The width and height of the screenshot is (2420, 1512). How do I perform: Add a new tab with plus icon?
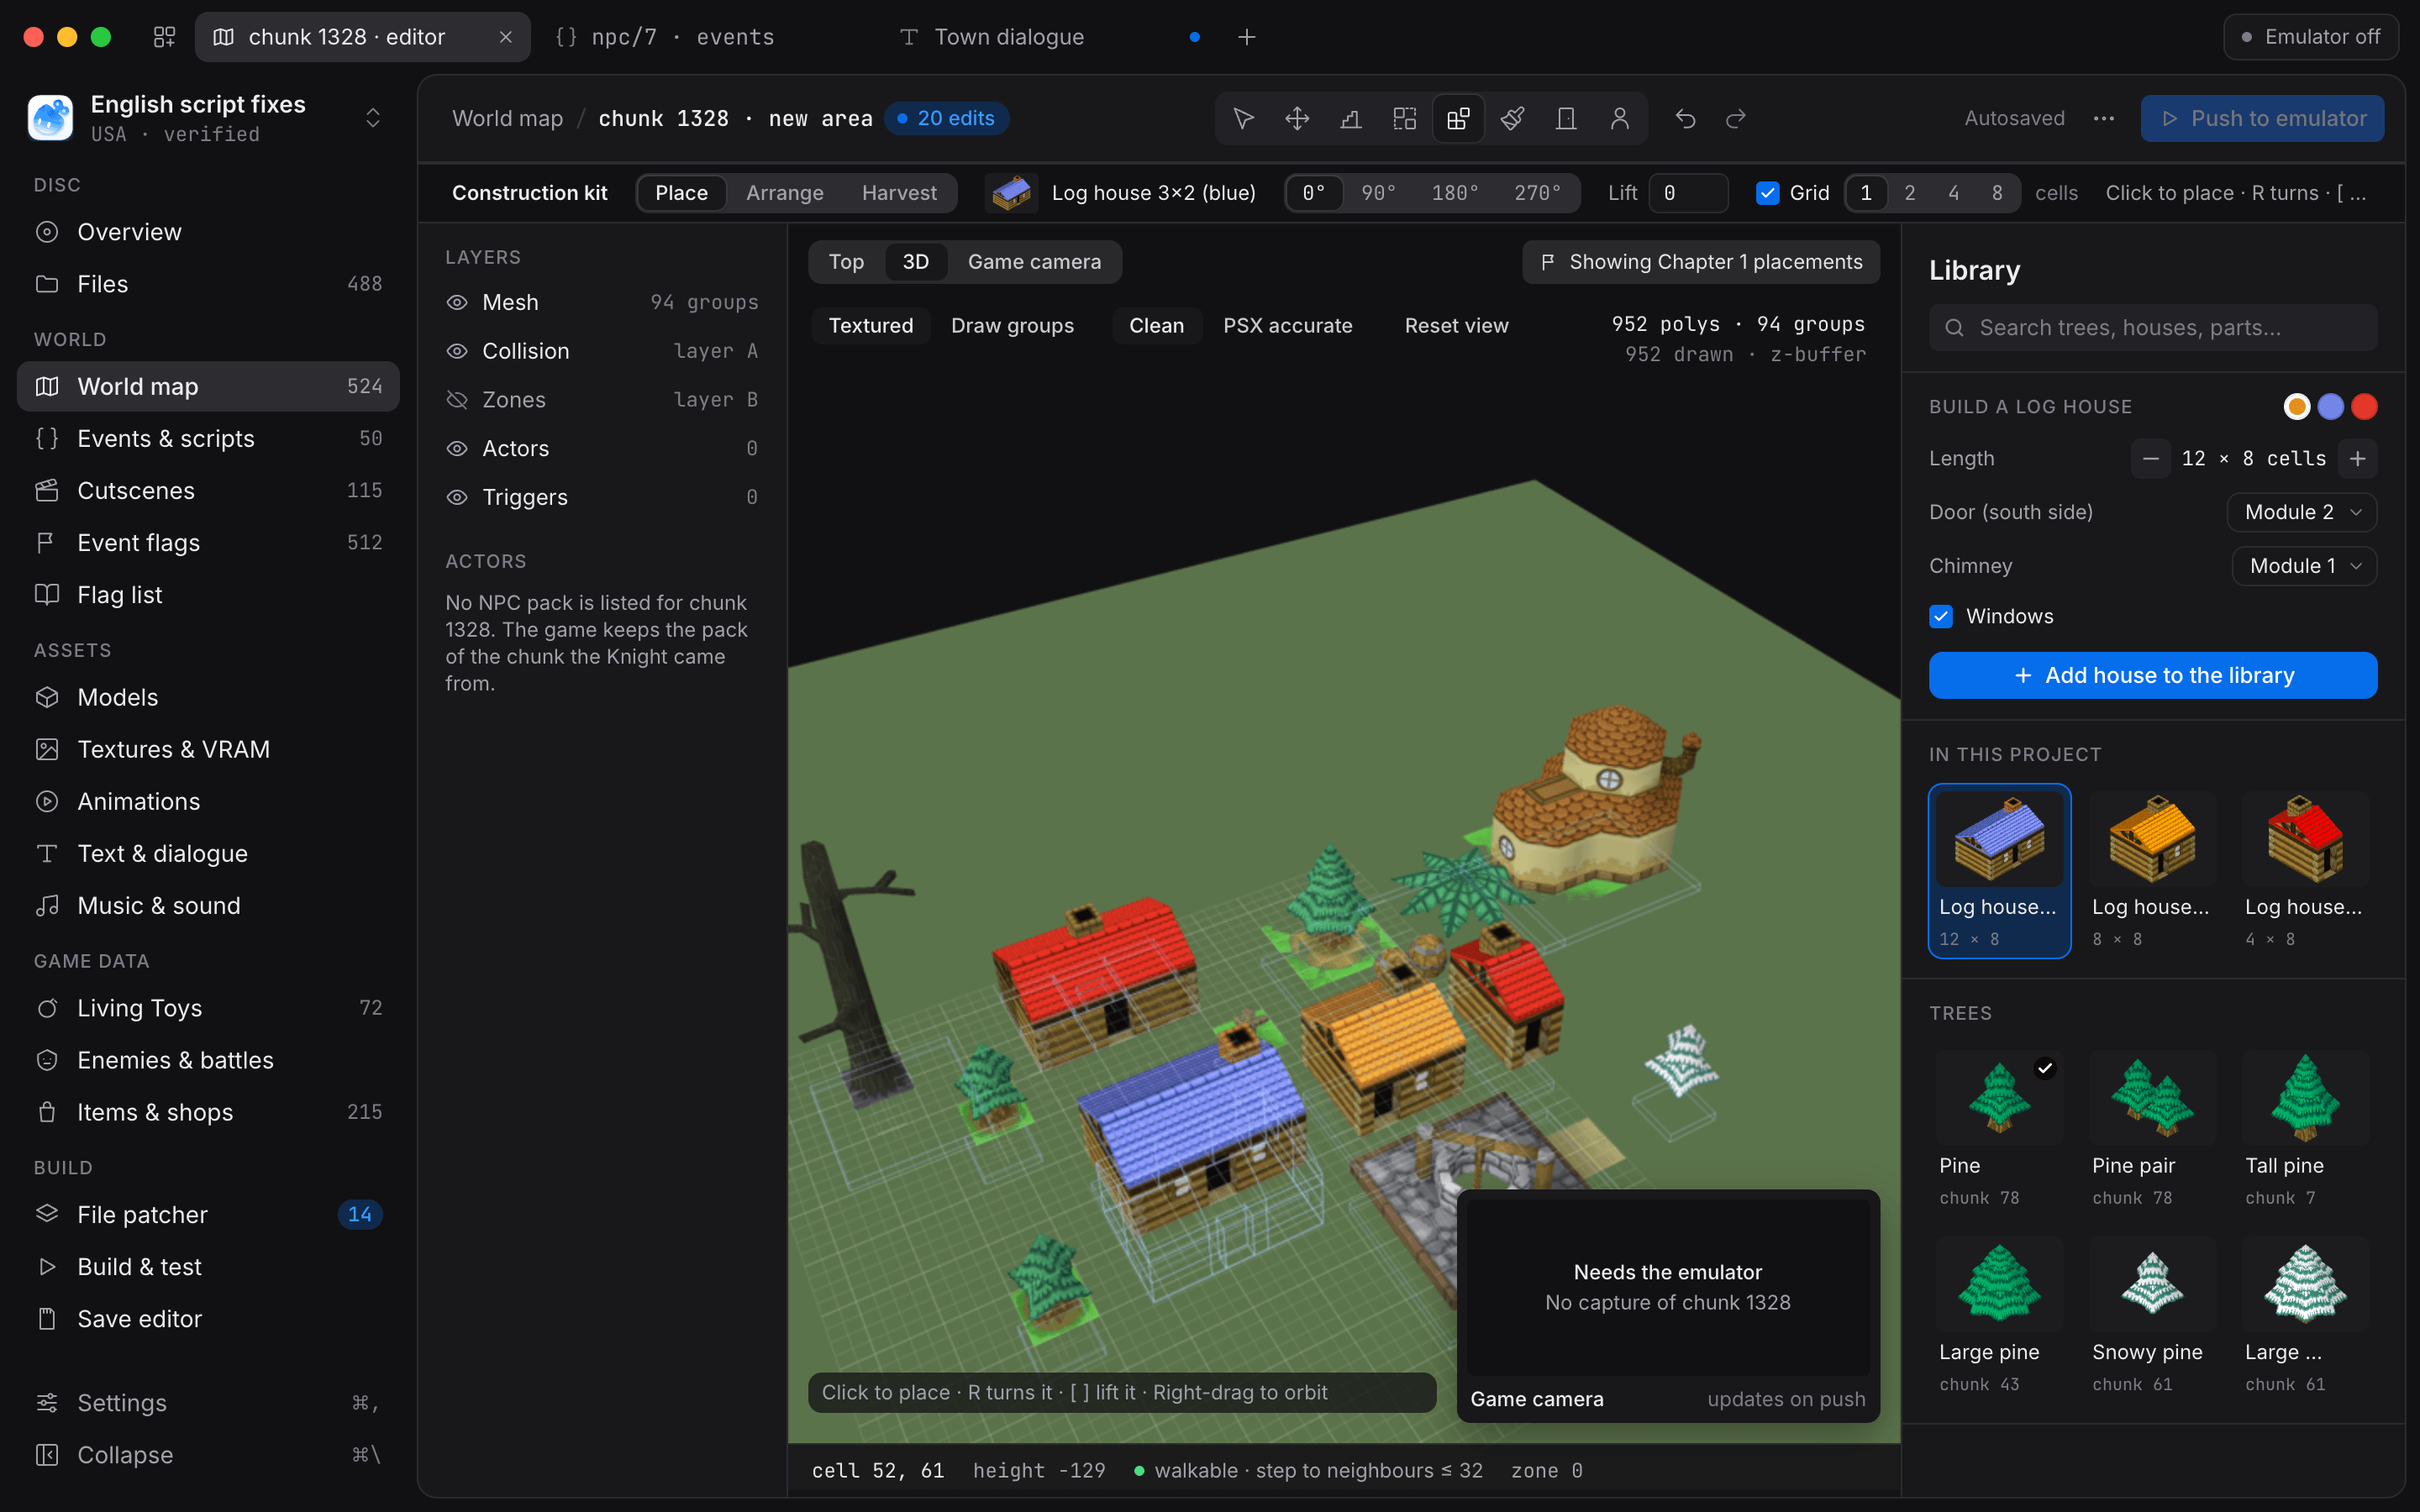(x=1247, y=37)
